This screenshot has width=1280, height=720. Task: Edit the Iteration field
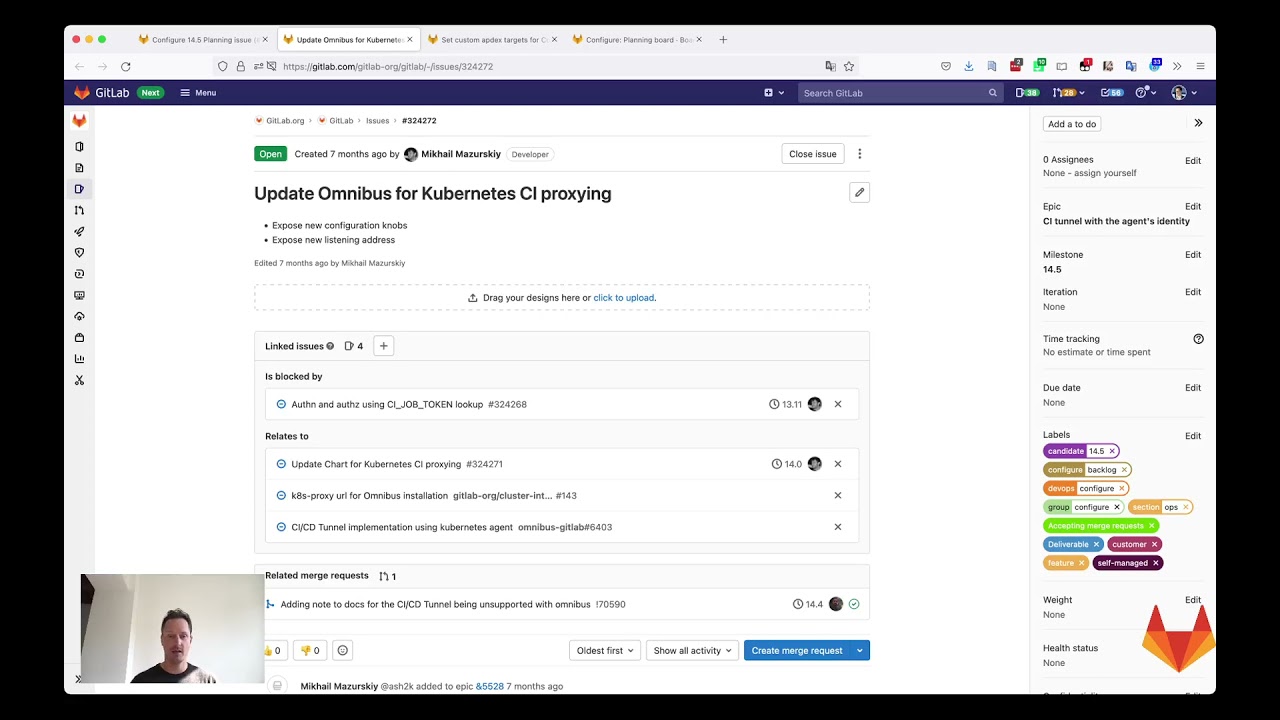click(1193, 292)
